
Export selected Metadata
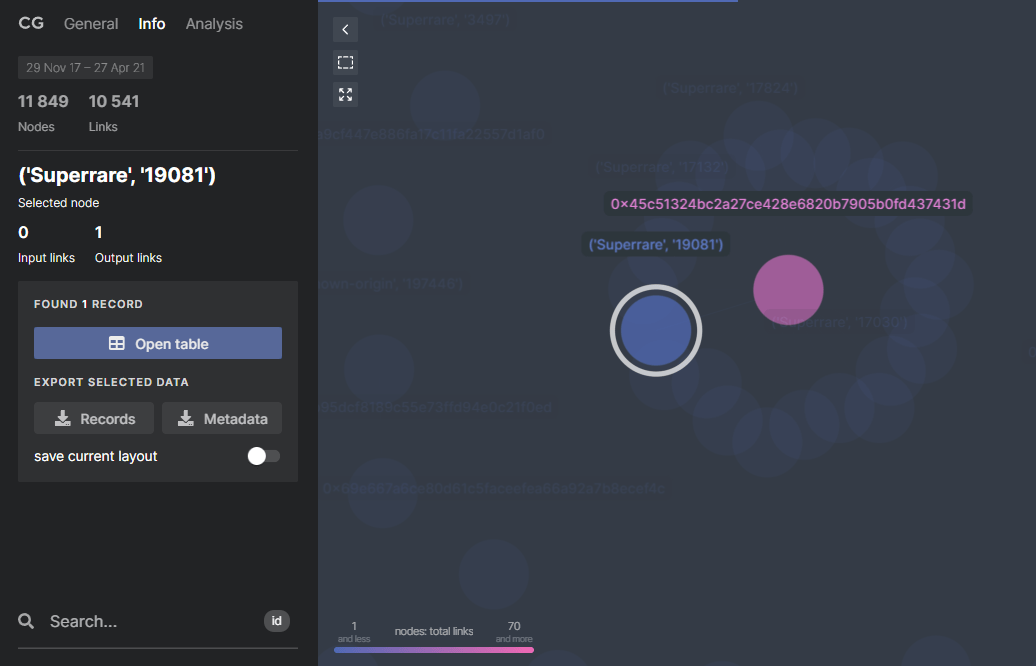[222, 418]
